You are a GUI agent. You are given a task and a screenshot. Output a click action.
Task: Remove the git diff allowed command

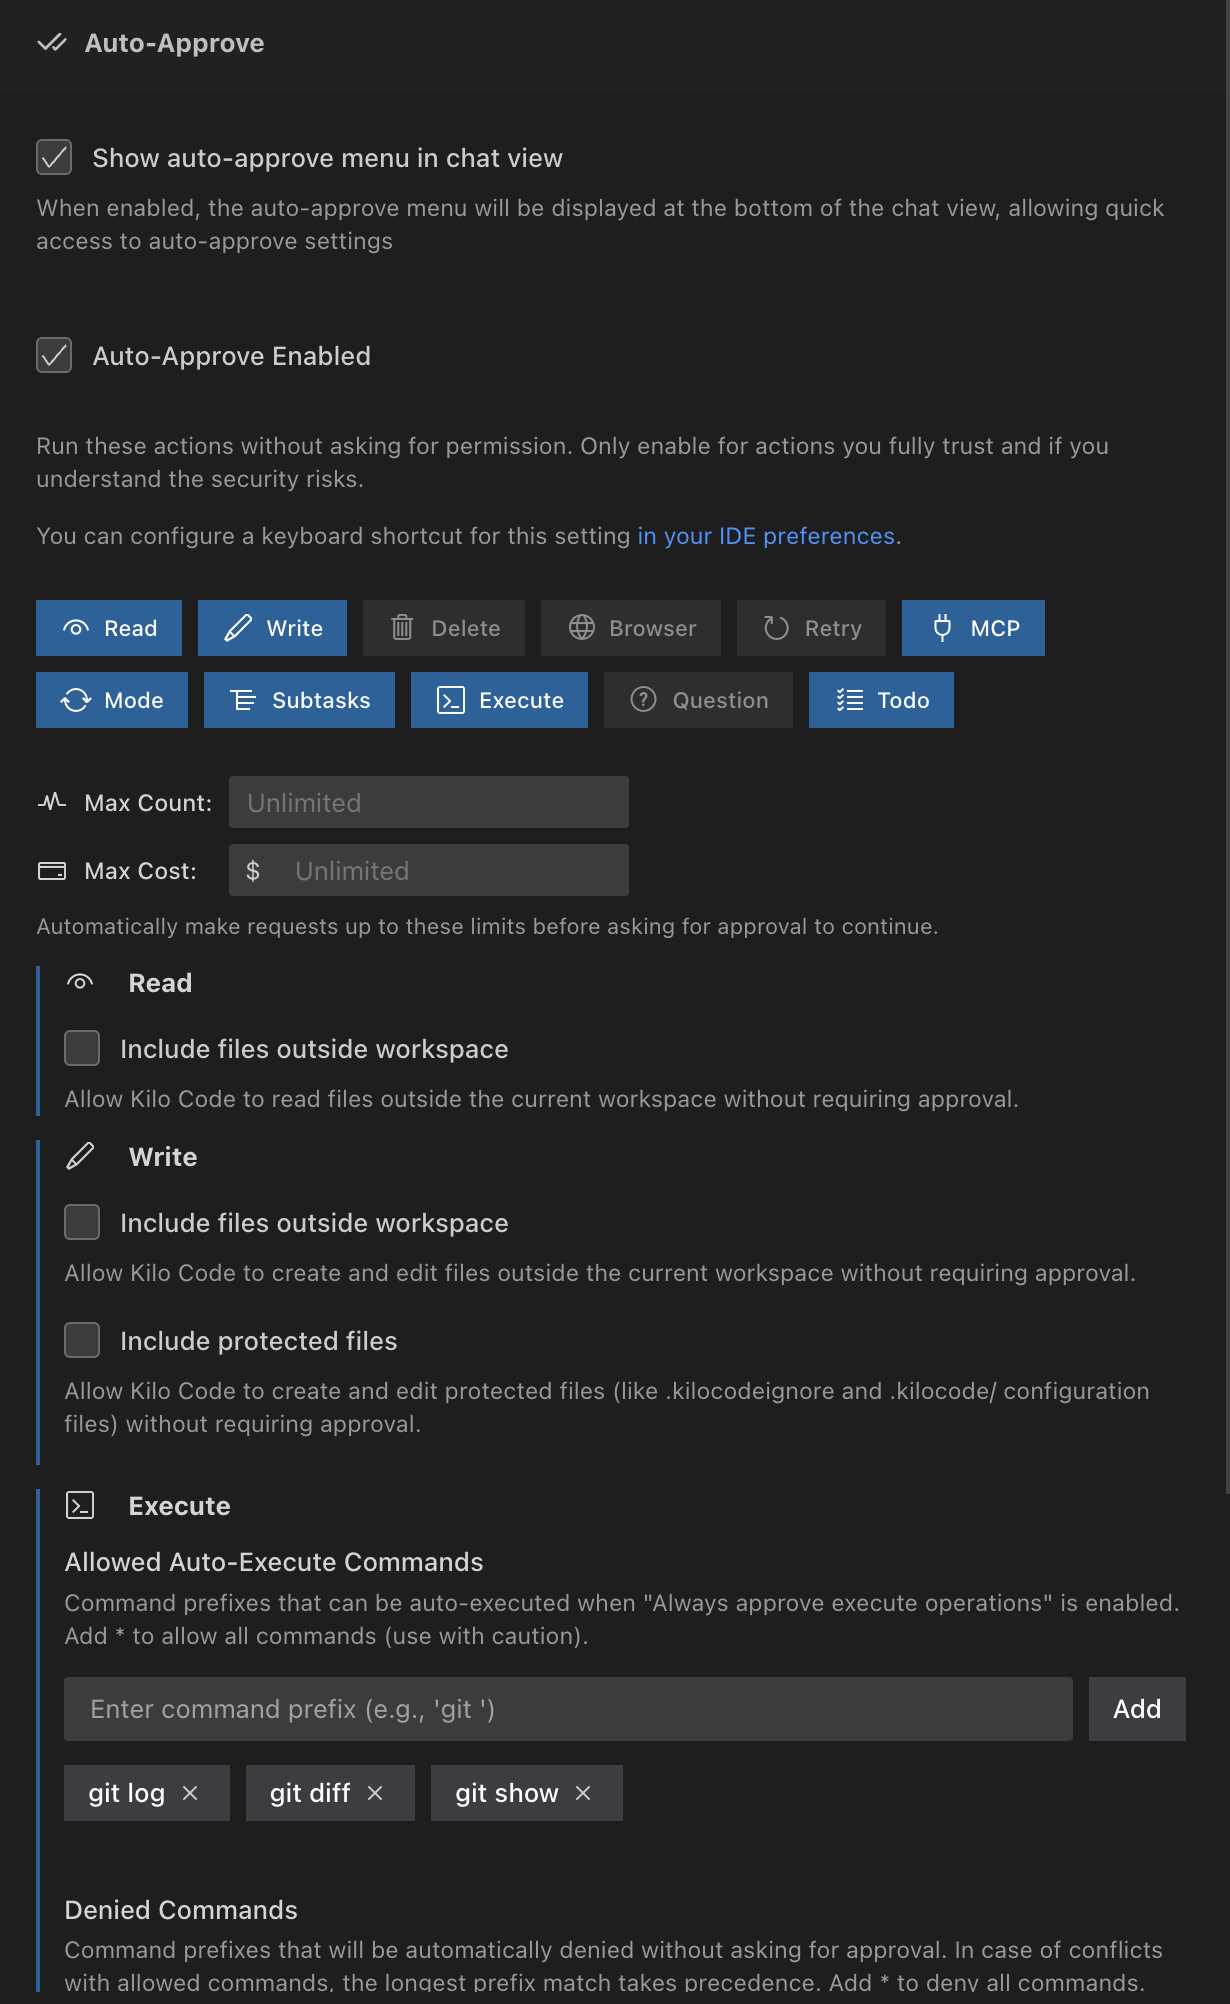point(375,1793)
